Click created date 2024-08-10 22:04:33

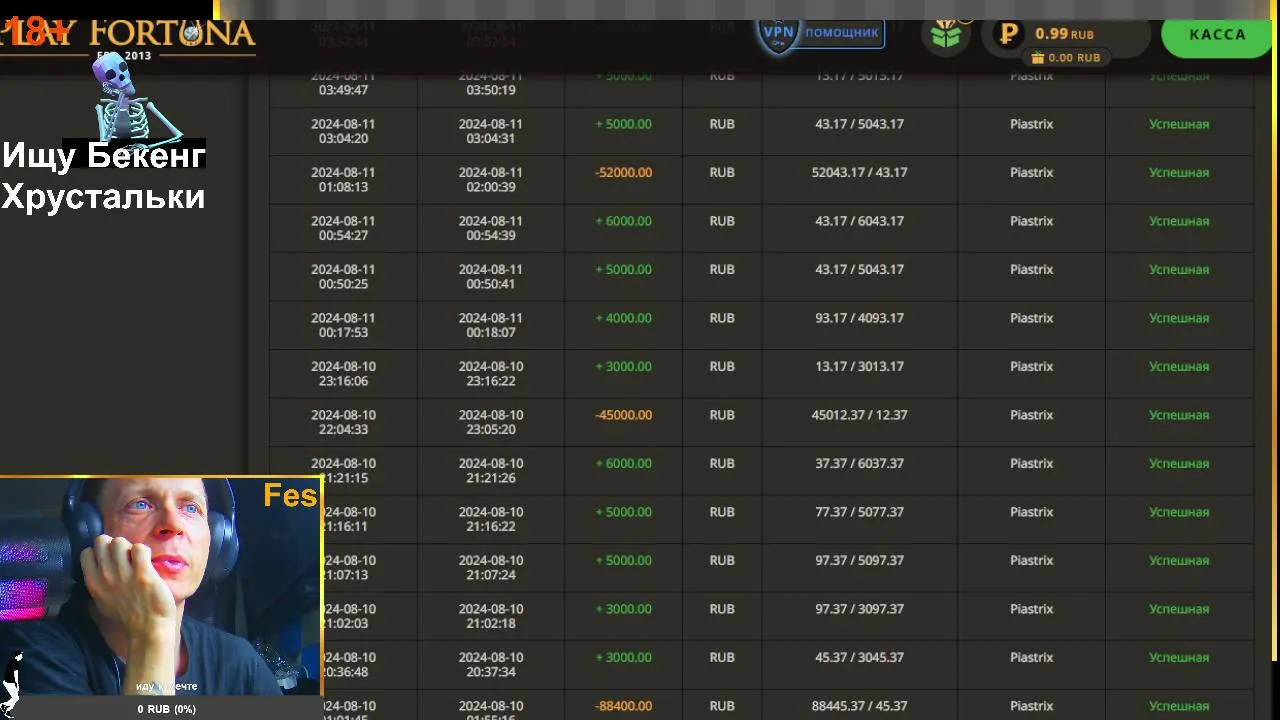[343, 422]
